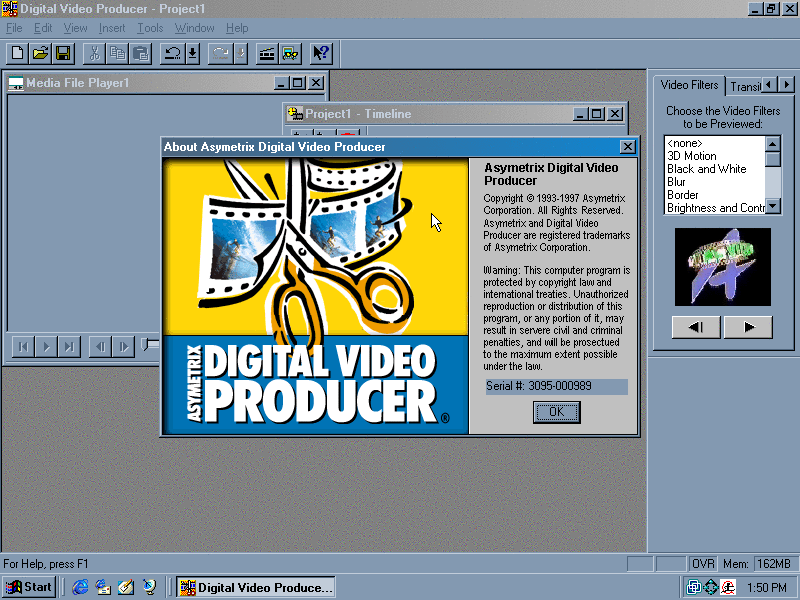Open the File menu
This screenshot has width=800, height=600.
[14, 28]
